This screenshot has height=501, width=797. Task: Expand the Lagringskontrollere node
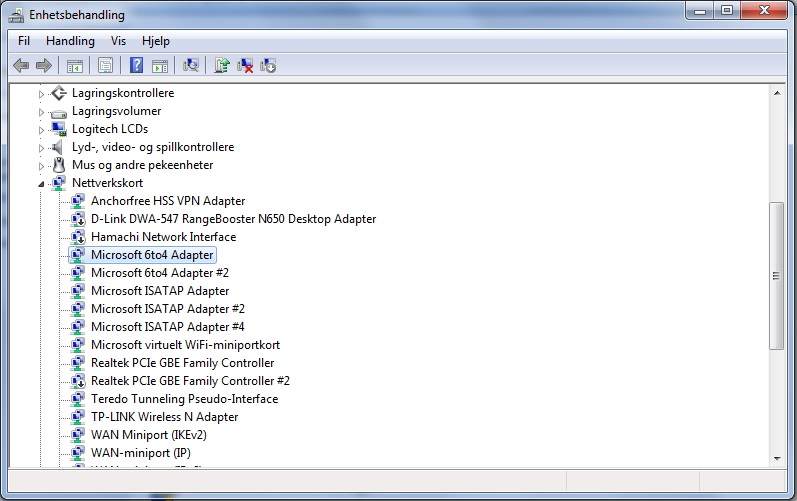(41, 94)
